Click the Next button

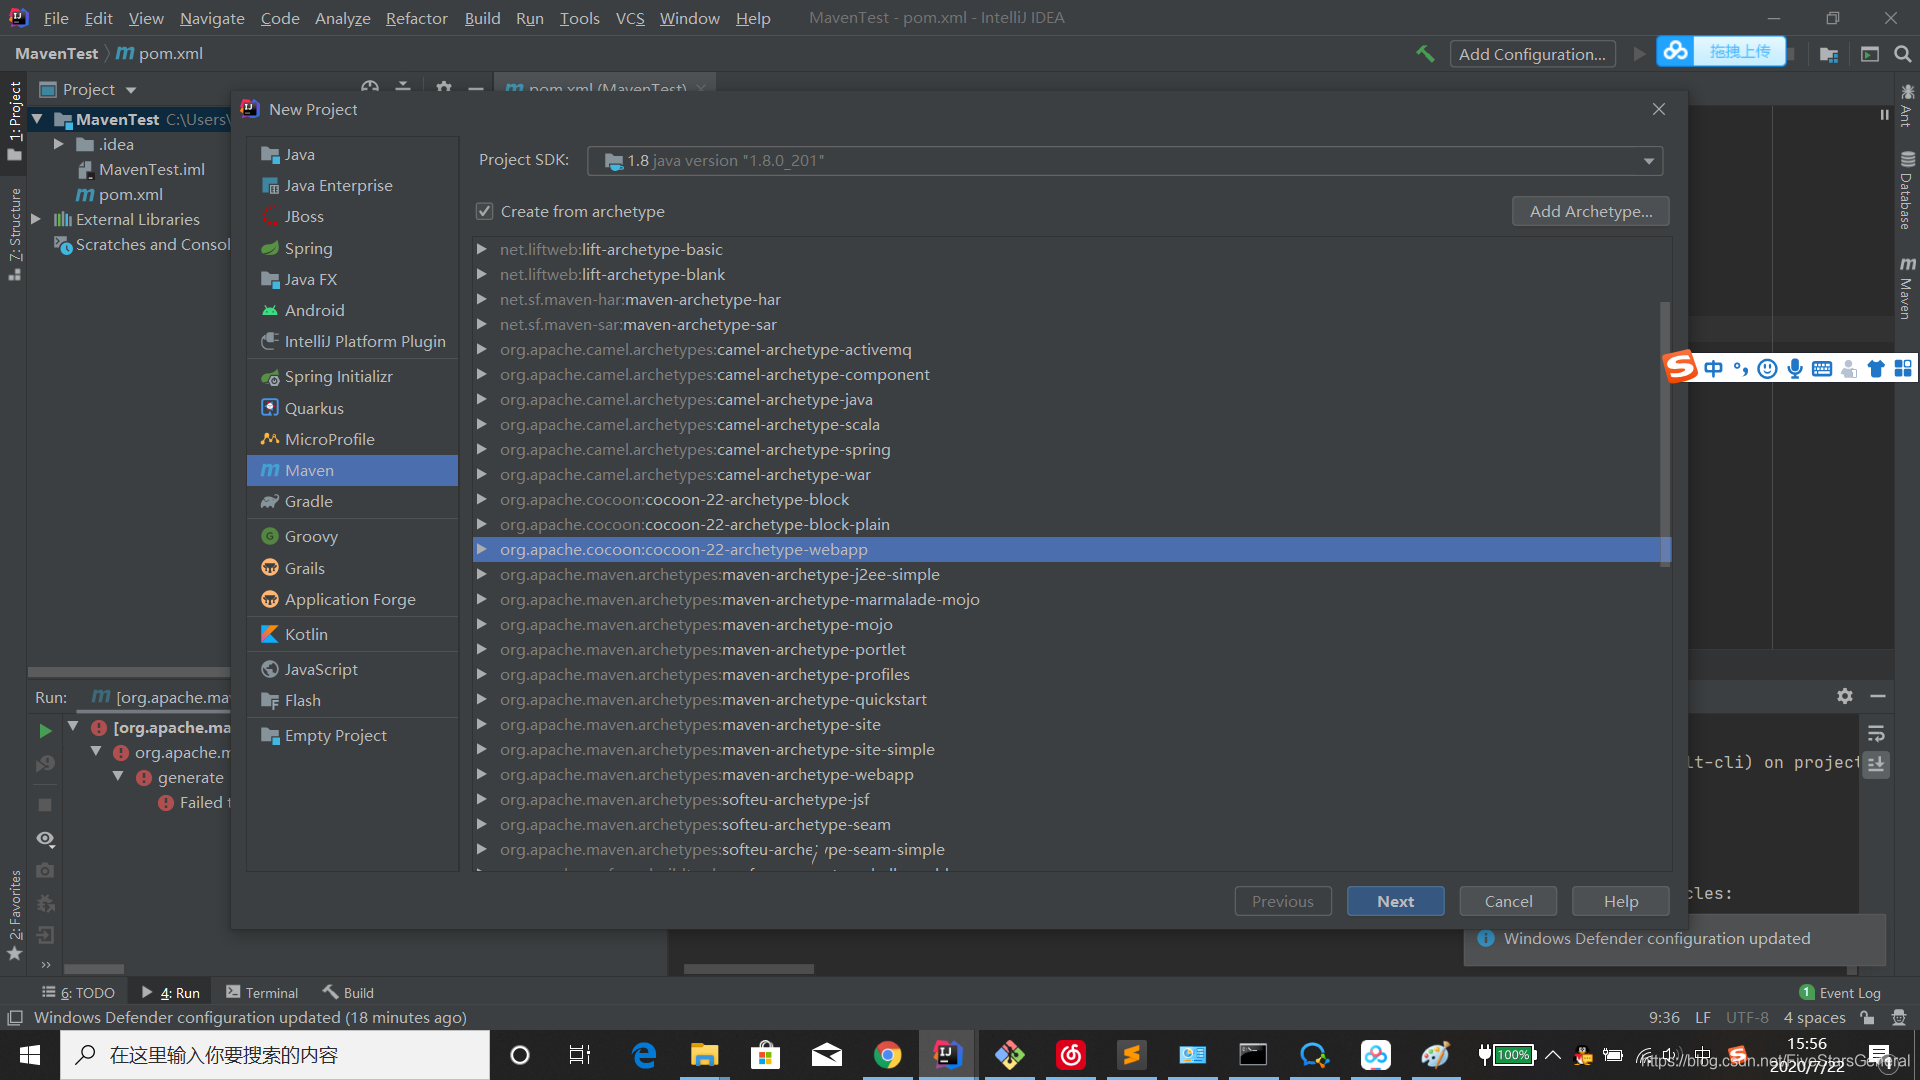coord(1395,901)
